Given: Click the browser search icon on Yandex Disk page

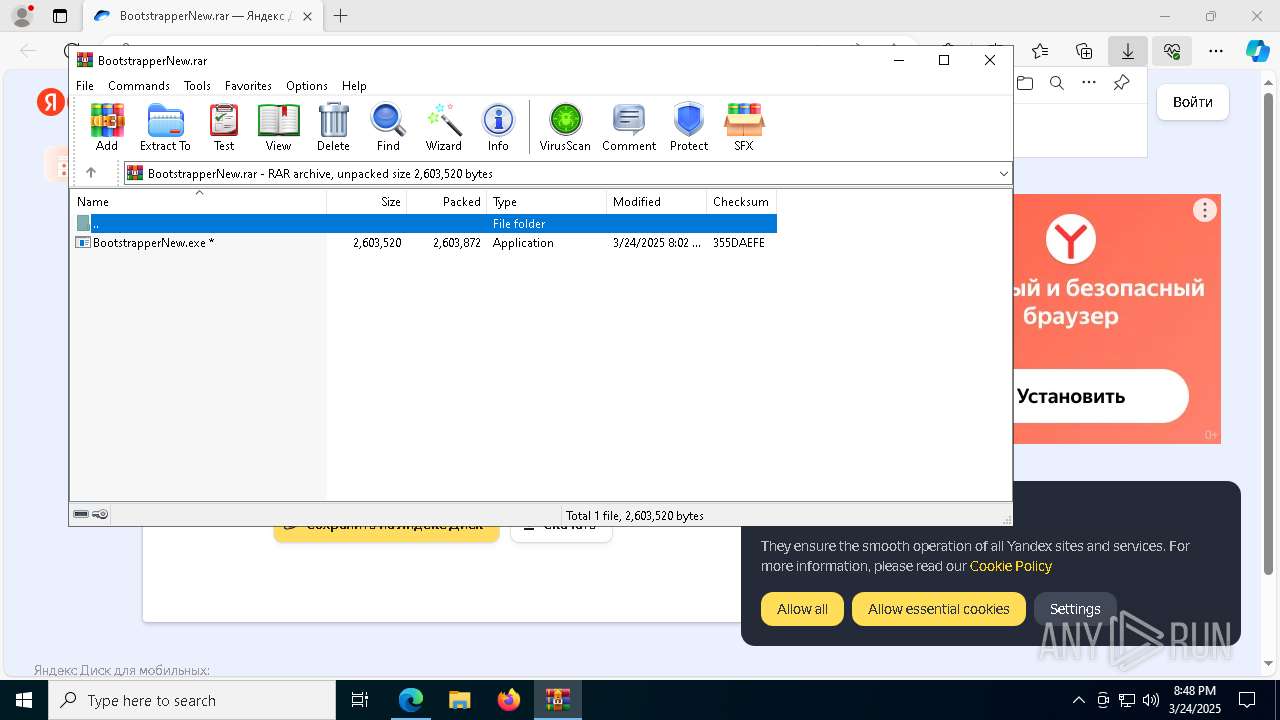Looking at the screenshot, I should 1057,83.
